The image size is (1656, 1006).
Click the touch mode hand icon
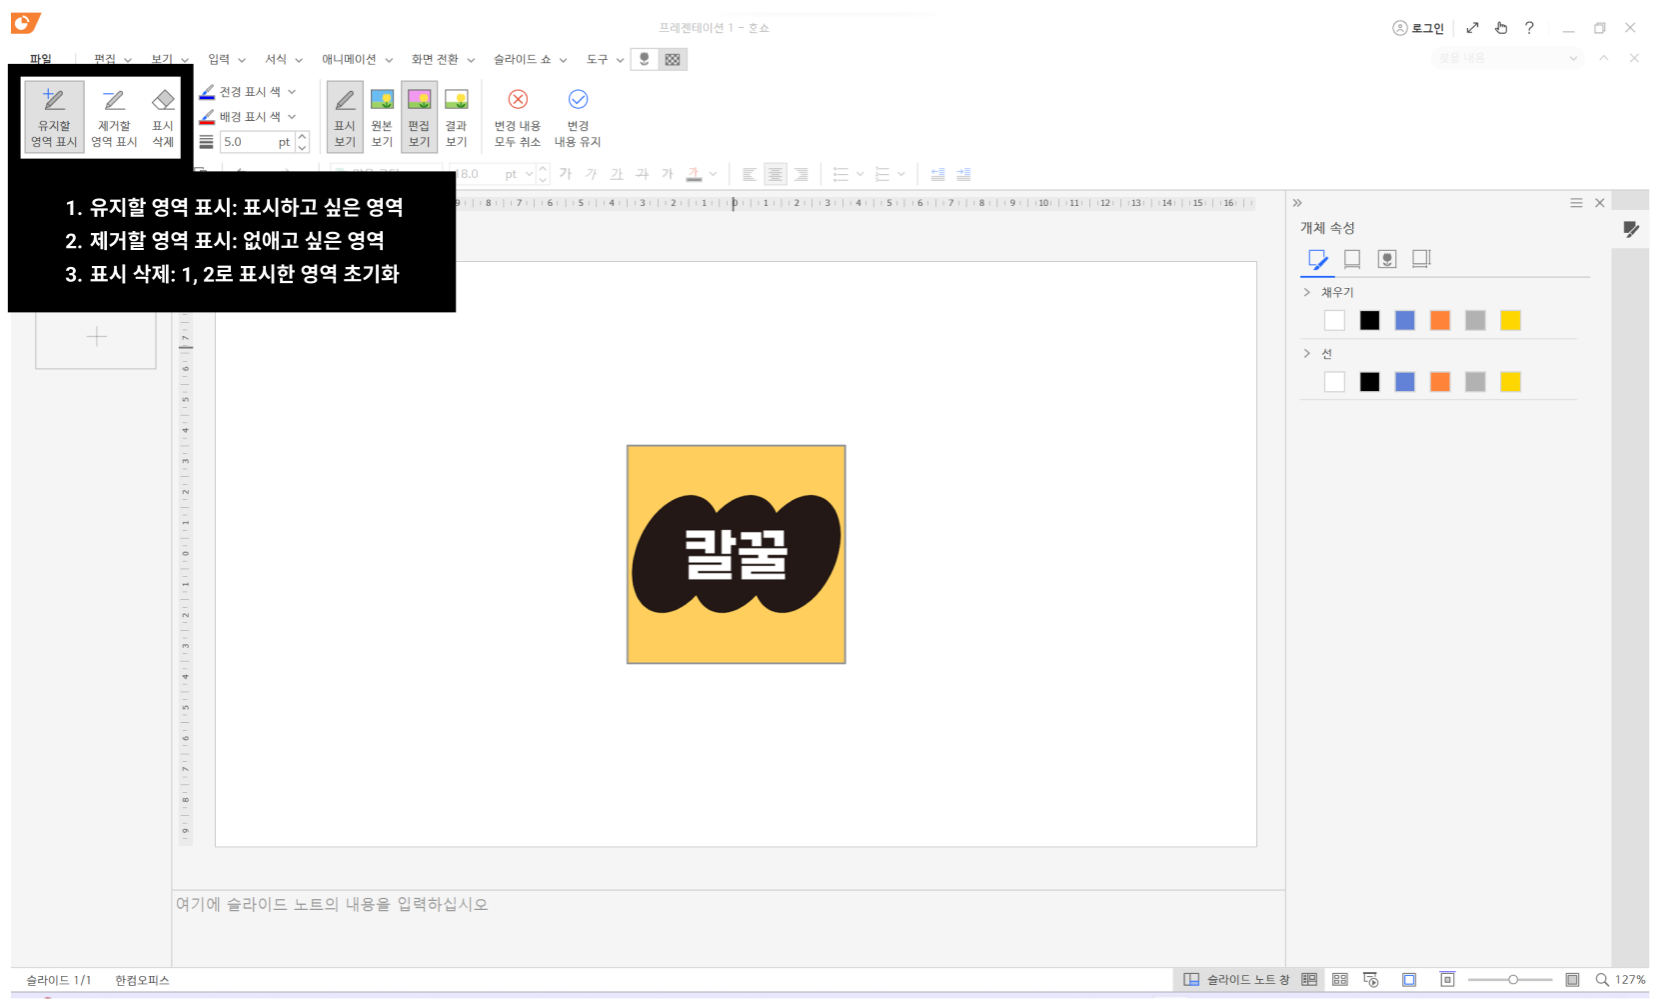click(1501, 28)
